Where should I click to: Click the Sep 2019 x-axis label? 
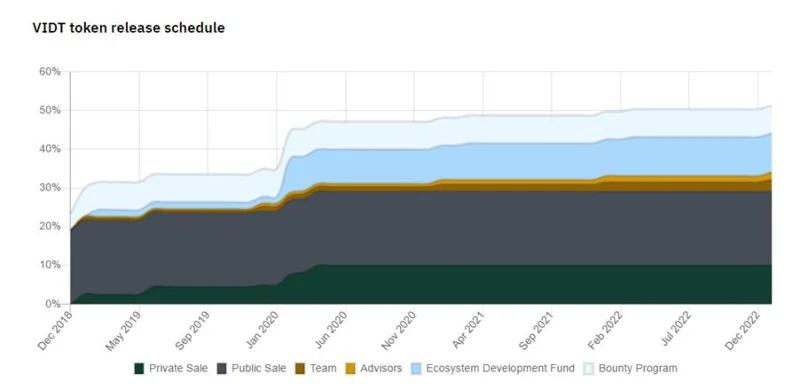[192, 331]
